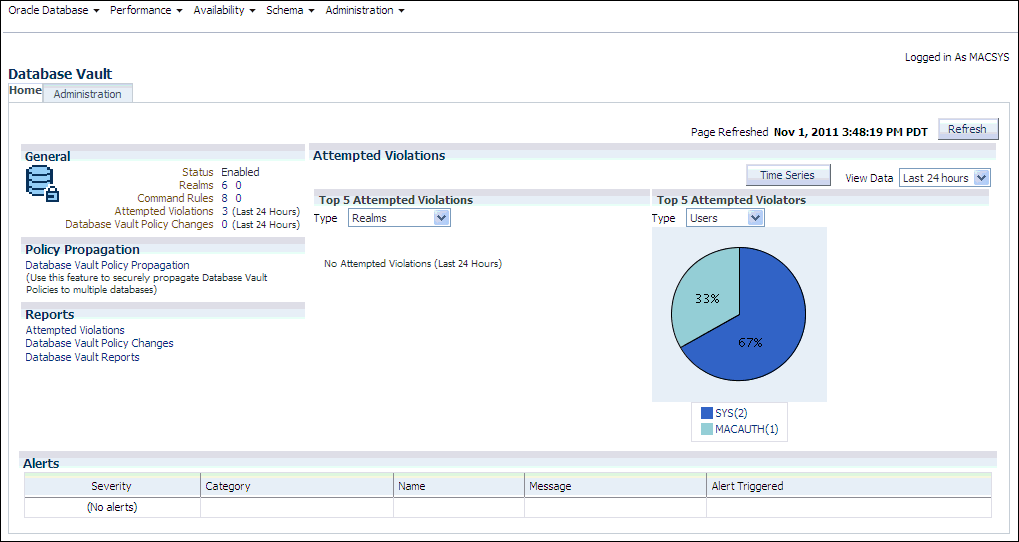
Task: Click the Category column header
Action: click(297, 486)
